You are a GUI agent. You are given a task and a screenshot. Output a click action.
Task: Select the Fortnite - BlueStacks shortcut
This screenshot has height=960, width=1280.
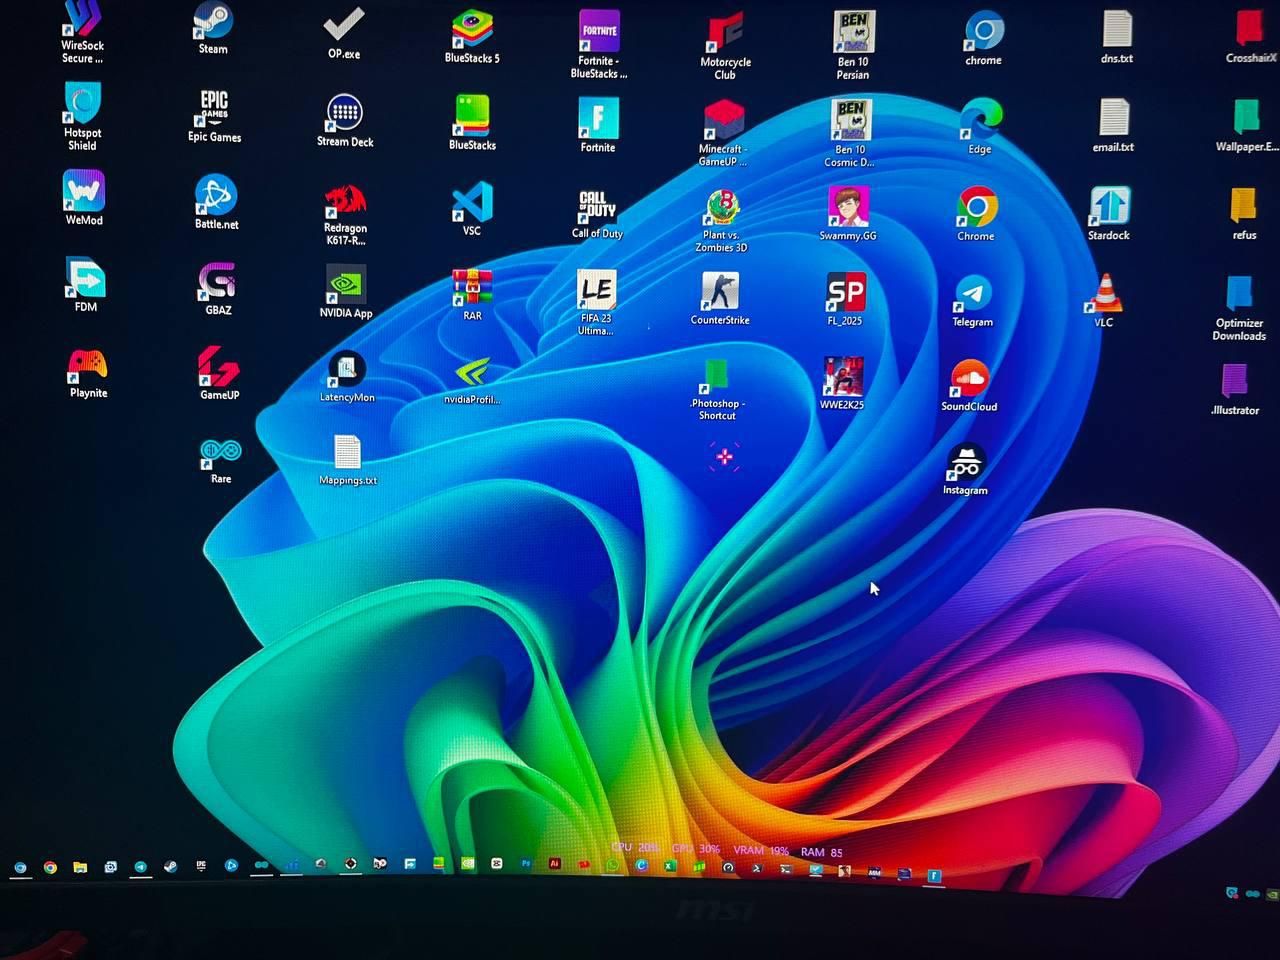pyautogui.click(x=599, y=44)
